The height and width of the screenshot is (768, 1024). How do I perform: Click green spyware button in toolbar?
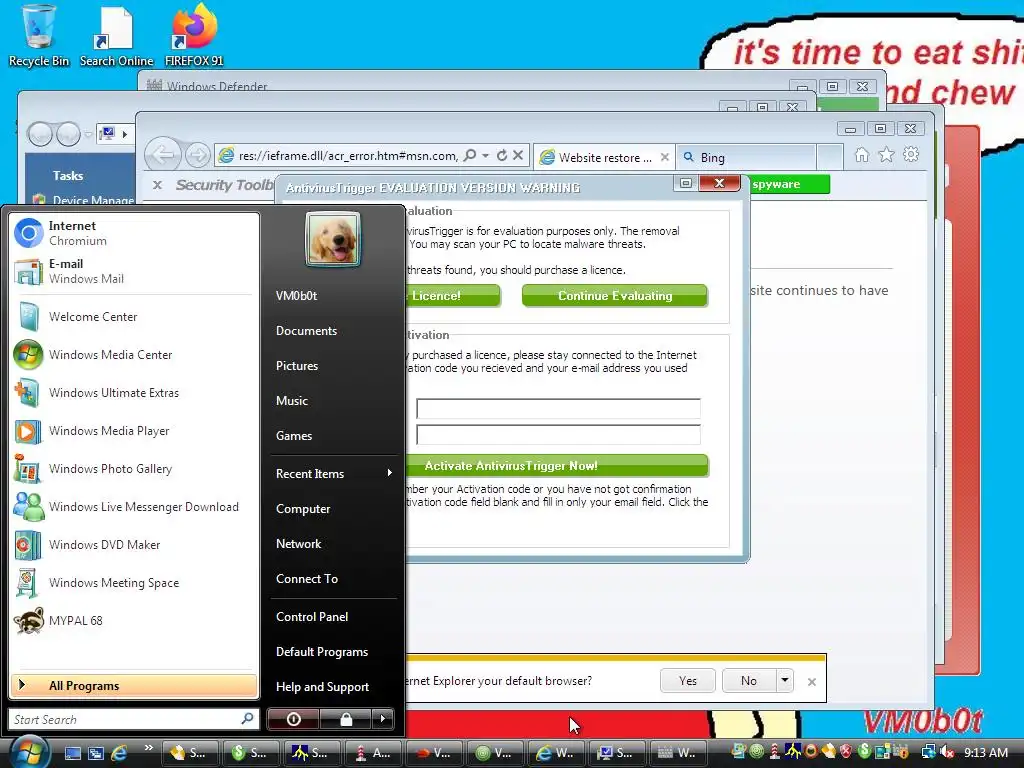(x=790, y=184)
